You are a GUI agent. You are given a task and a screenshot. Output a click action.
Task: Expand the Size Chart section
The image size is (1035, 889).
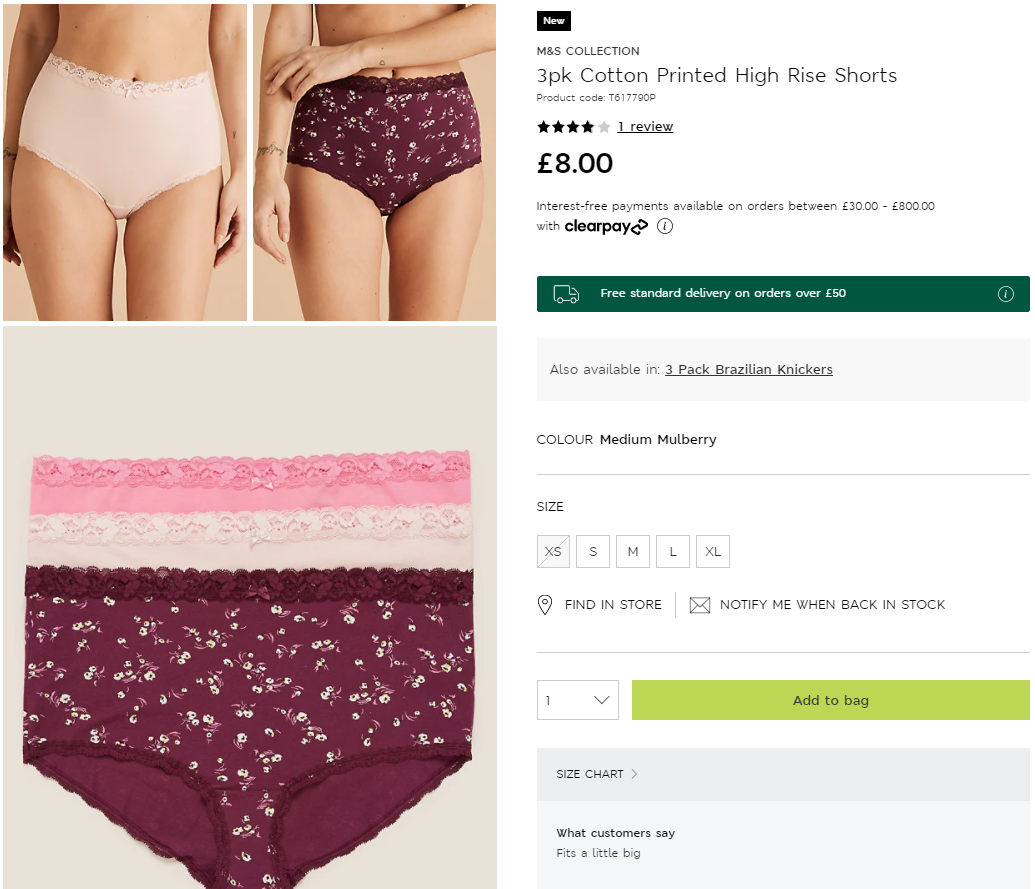pyautogui.click(x=597, y=774)
